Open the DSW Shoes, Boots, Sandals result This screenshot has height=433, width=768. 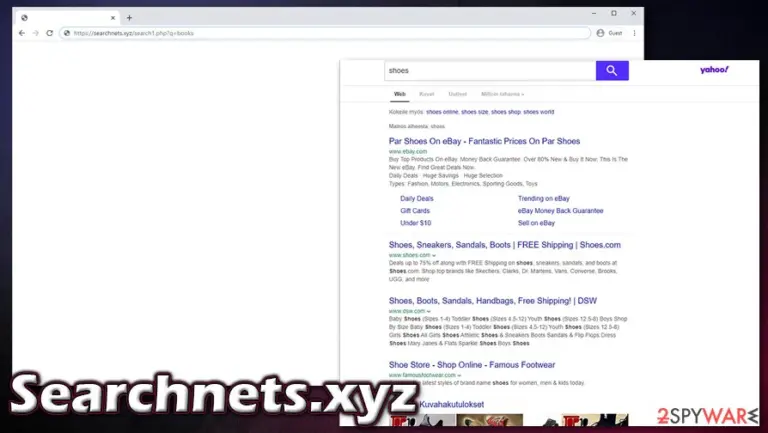[x=493, y=301]
